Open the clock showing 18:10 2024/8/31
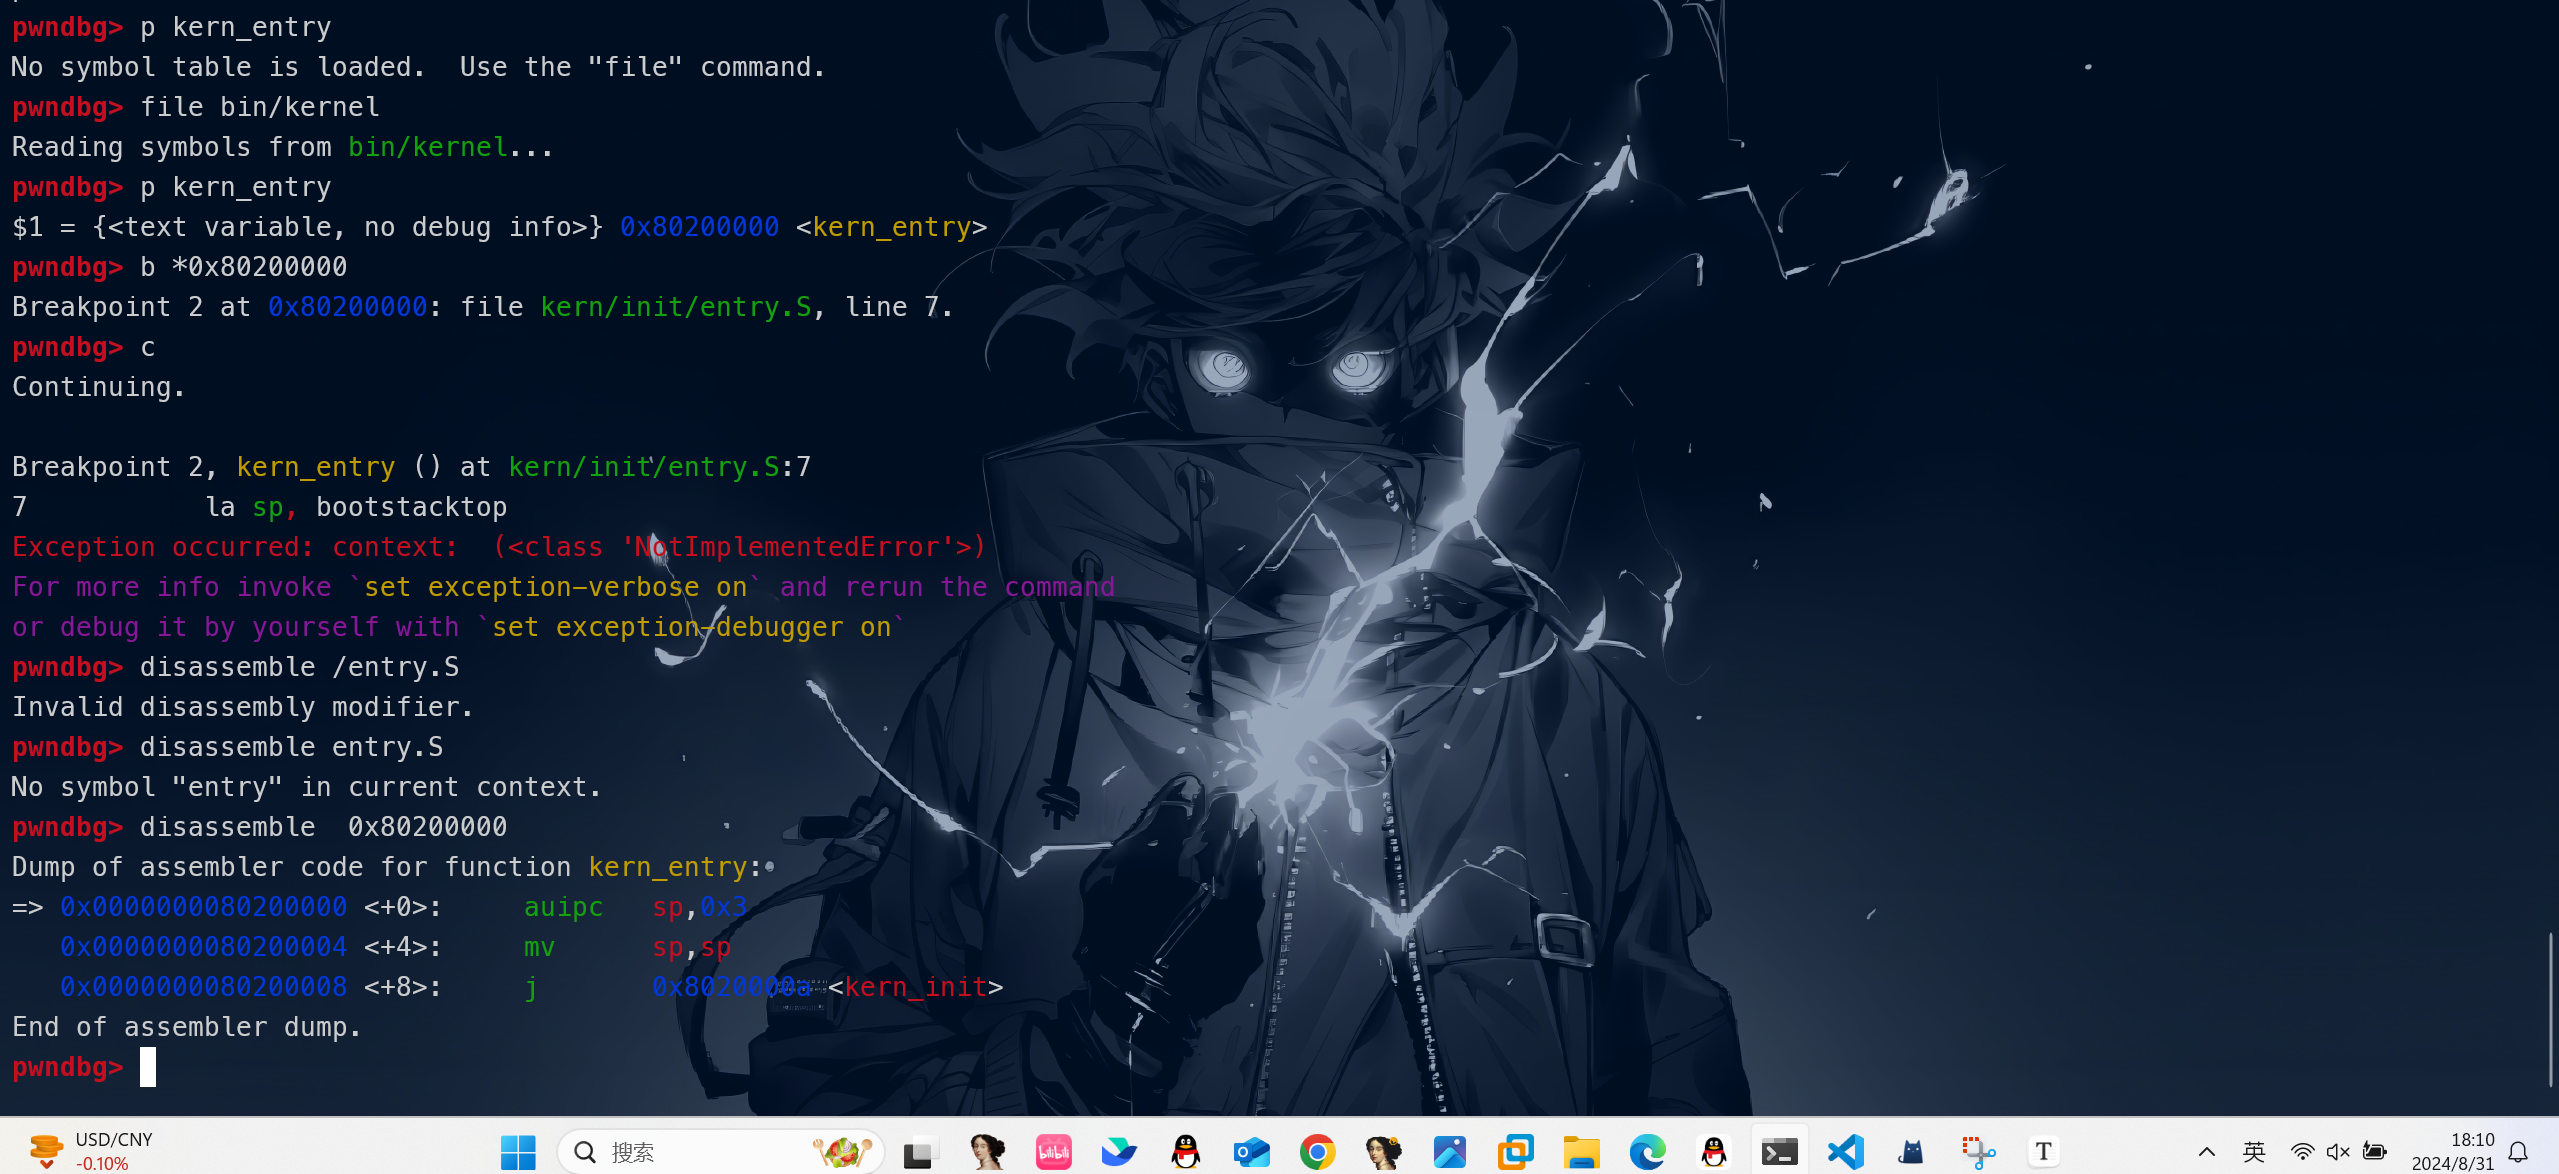 [2452, 1152]
